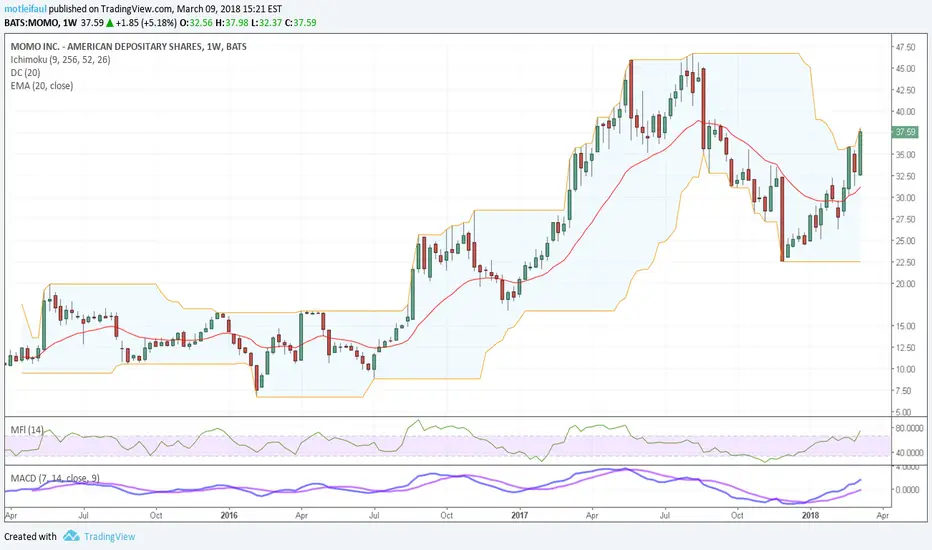
Task: Open the motleifaul author link
Action: [x=25, y=9]
